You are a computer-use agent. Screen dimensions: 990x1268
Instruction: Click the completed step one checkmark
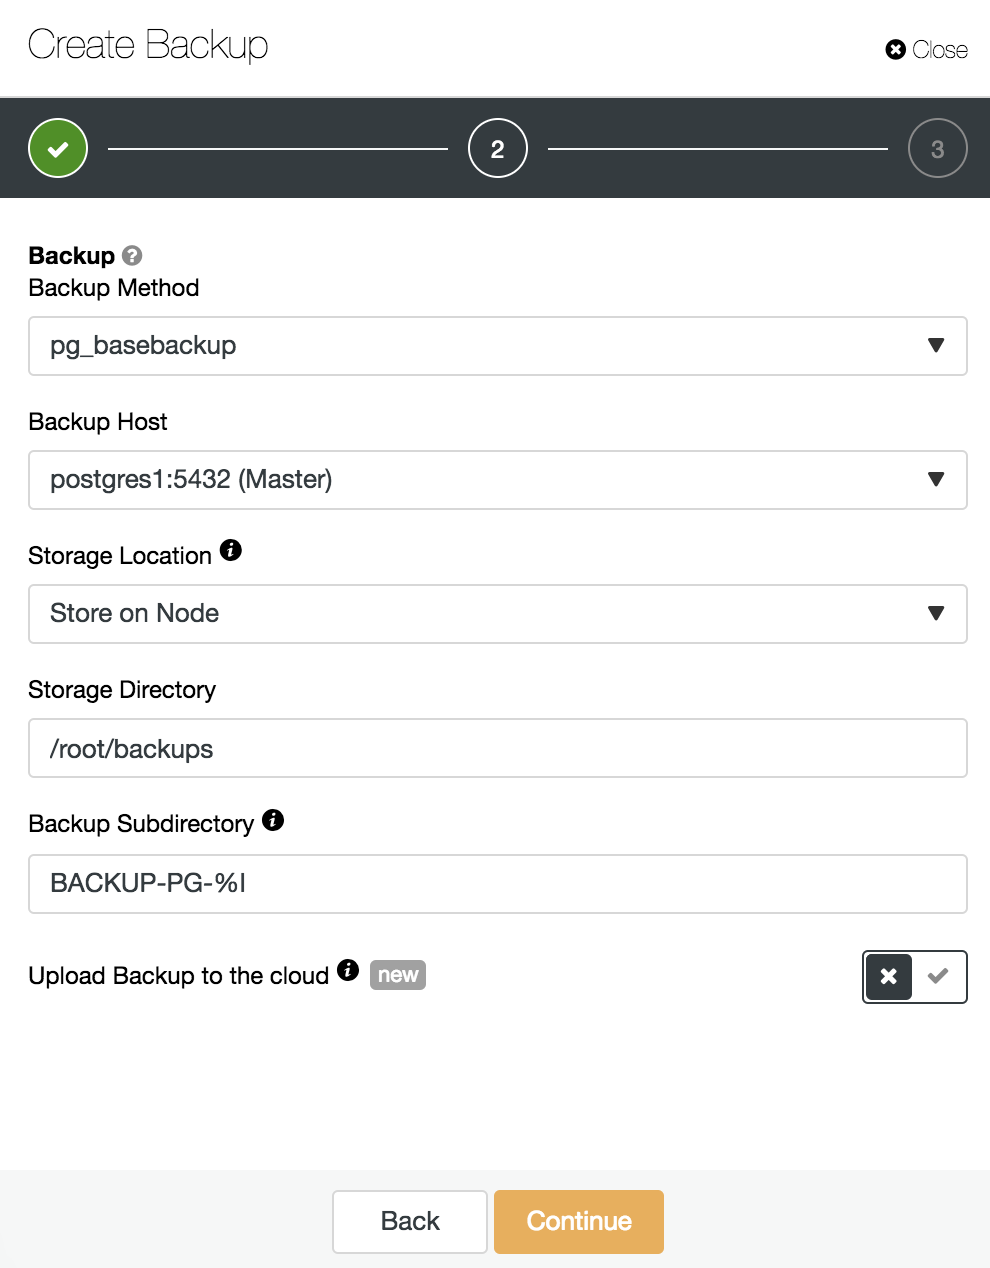pyautogui.click(x=58, y=148)
